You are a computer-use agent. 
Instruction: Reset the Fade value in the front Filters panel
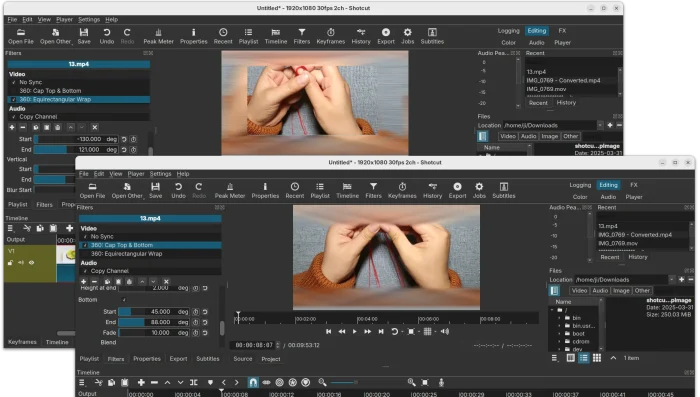(x=205, y=333)
